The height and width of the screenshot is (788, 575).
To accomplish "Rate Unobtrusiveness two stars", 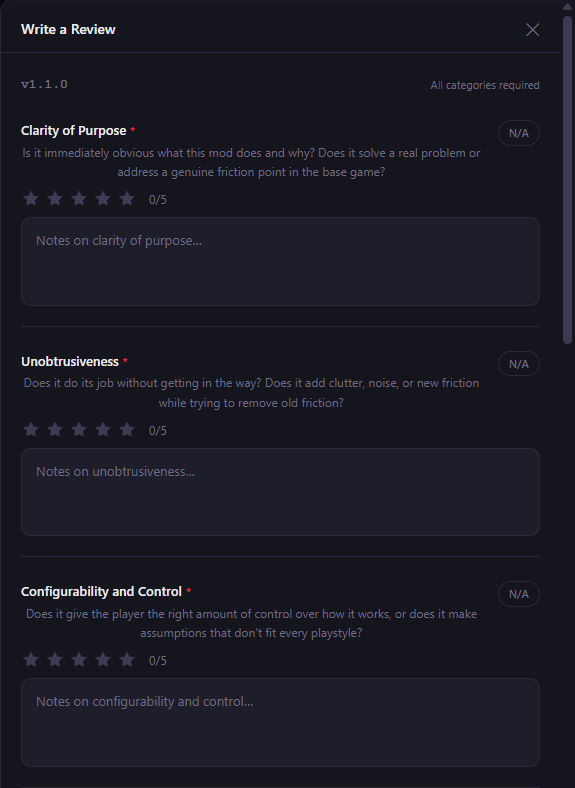I will (x=55, y=430).
